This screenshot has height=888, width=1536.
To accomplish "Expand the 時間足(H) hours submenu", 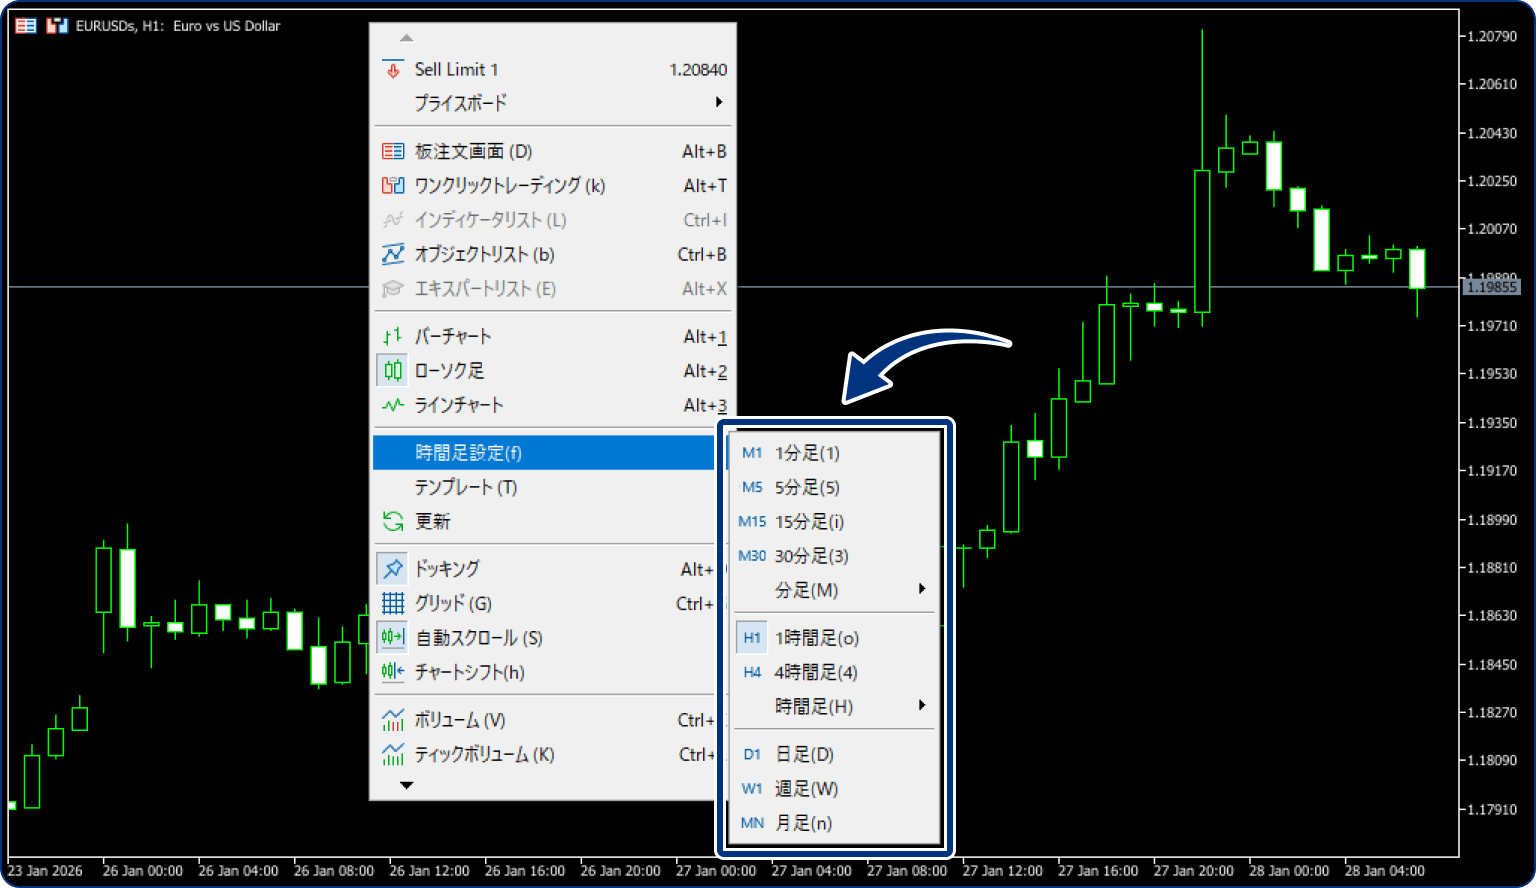I will click(x=922, y=705).
